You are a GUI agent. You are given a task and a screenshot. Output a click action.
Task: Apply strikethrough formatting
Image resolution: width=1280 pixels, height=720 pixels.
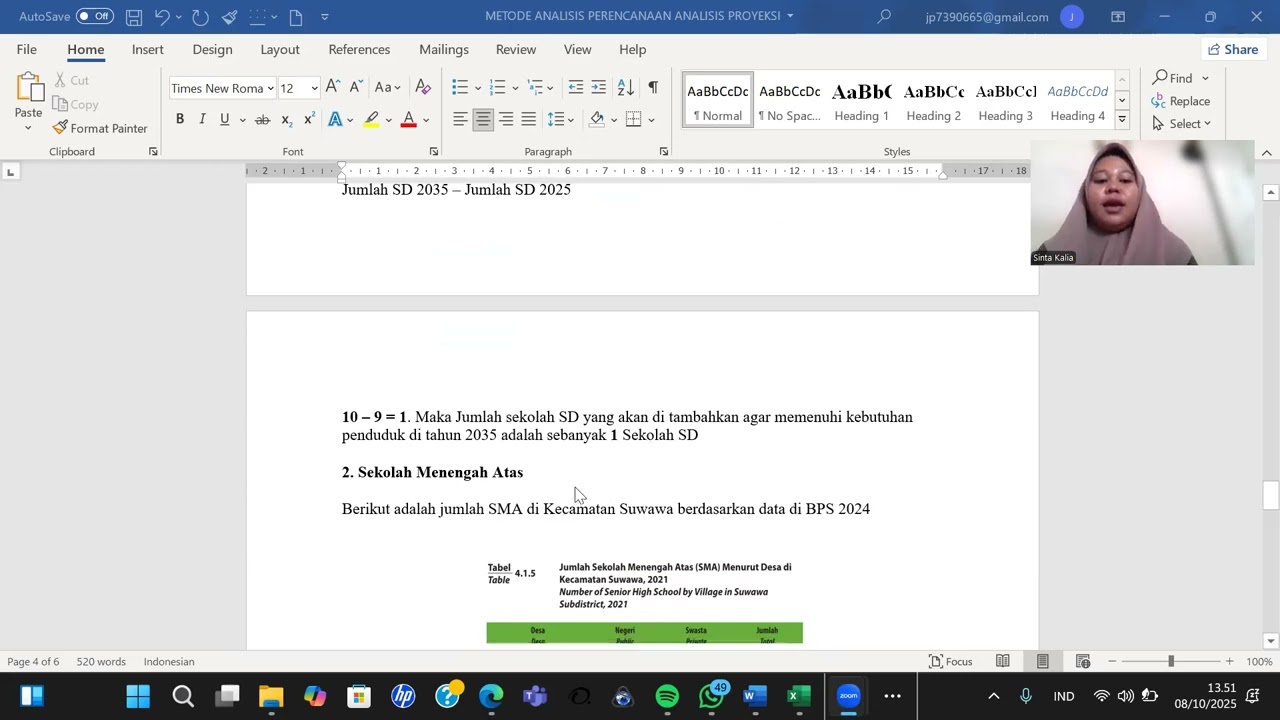262,120
